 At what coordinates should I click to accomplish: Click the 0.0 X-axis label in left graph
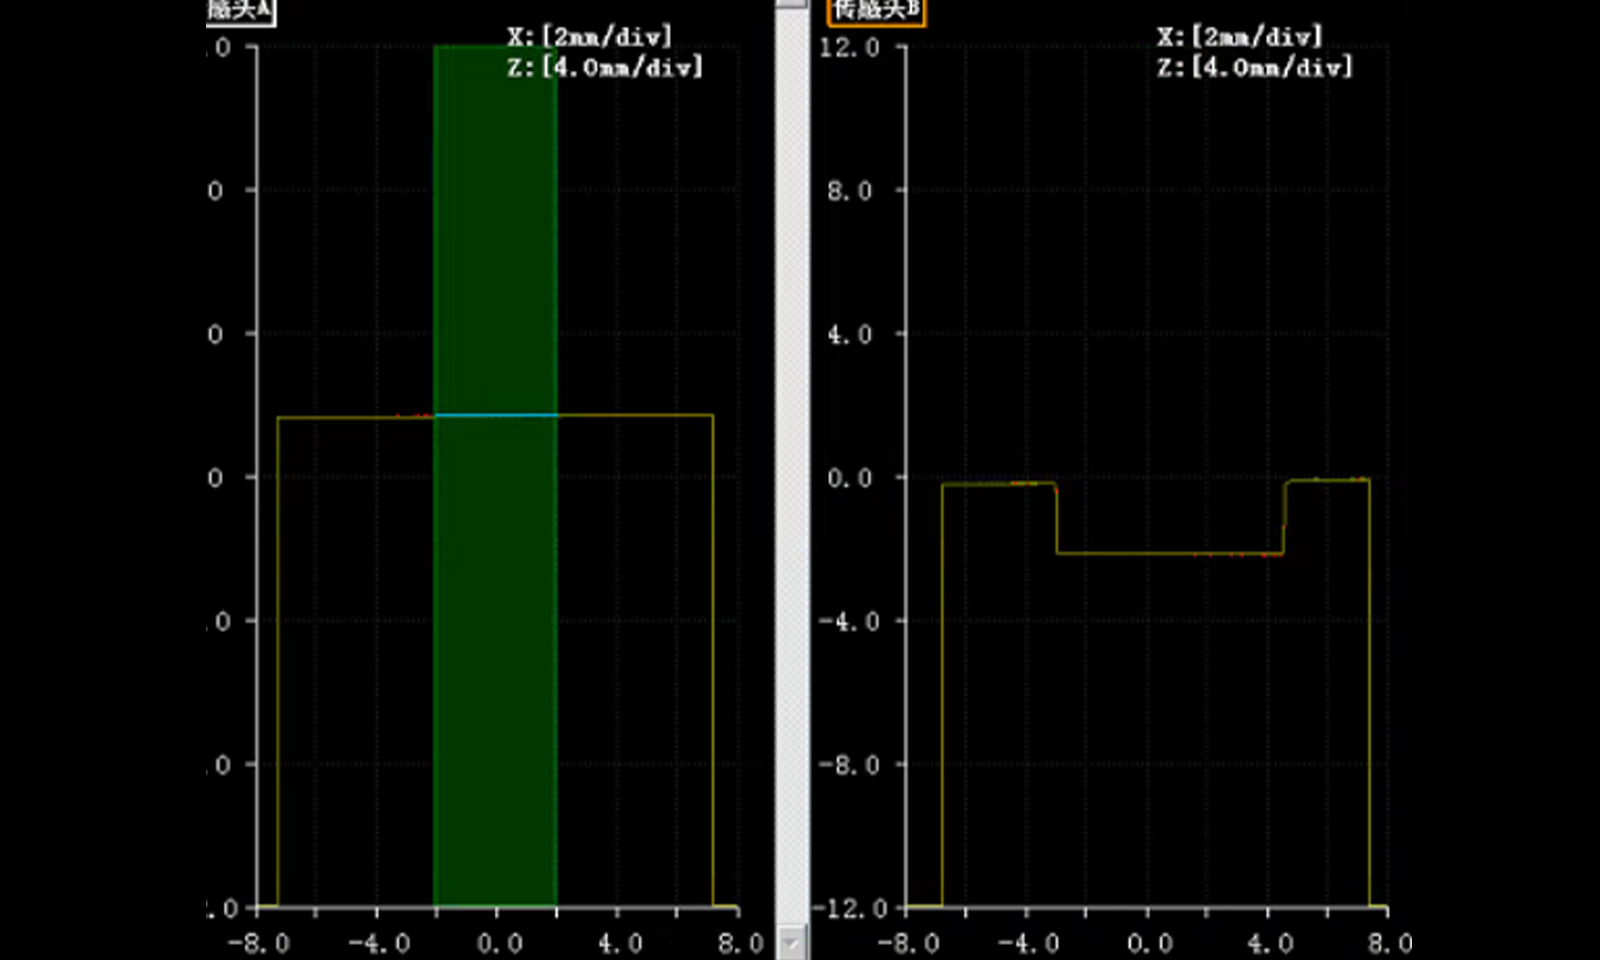[499, 943]
